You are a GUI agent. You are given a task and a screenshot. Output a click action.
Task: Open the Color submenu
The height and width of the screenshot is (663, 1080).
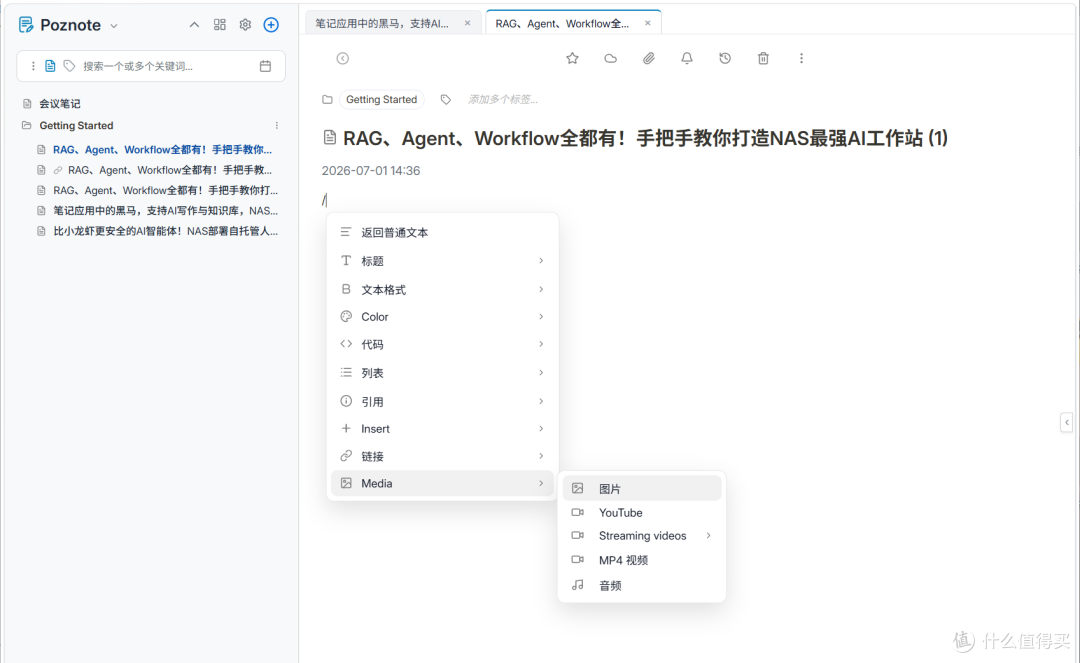(442, 317)
